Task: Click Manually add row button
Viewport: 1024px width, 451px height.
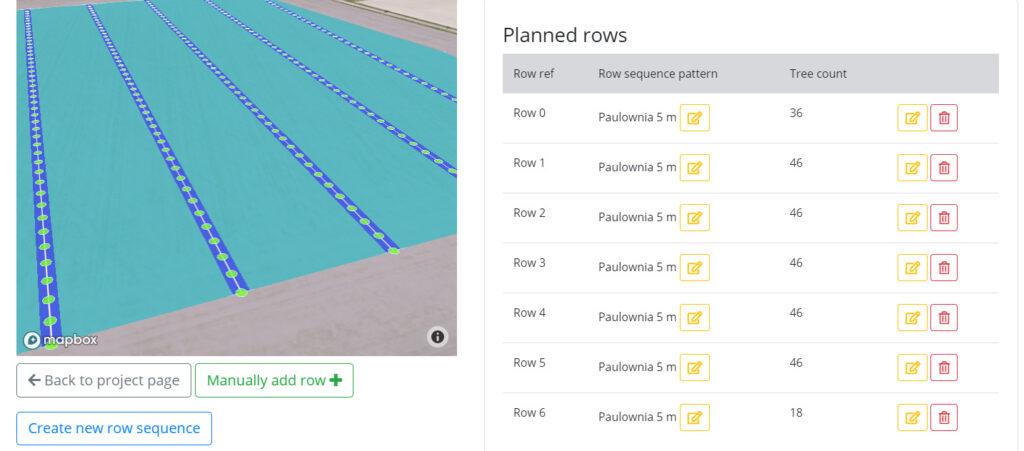Action: [274, 381]
